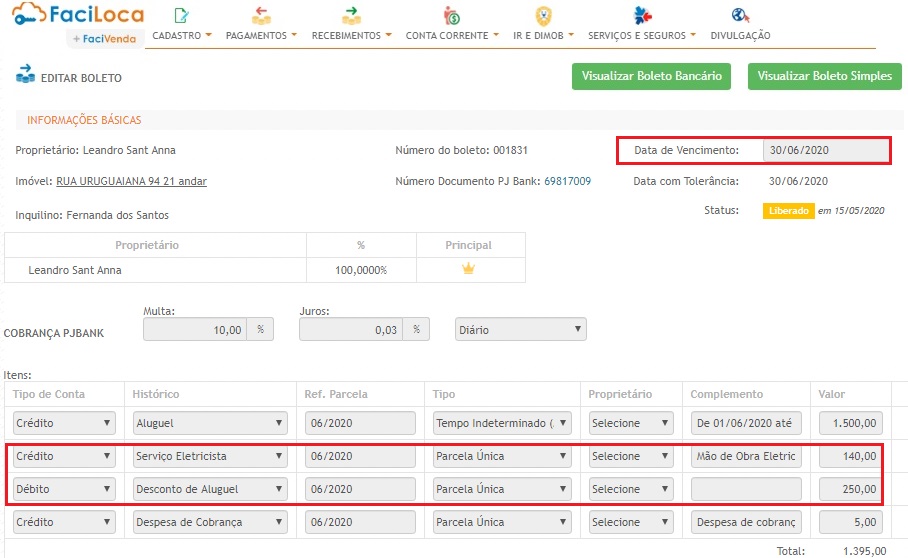Click the IR e DIMOB lion icon
Viewport: 908px width, 558px height.
pos(543,16)
